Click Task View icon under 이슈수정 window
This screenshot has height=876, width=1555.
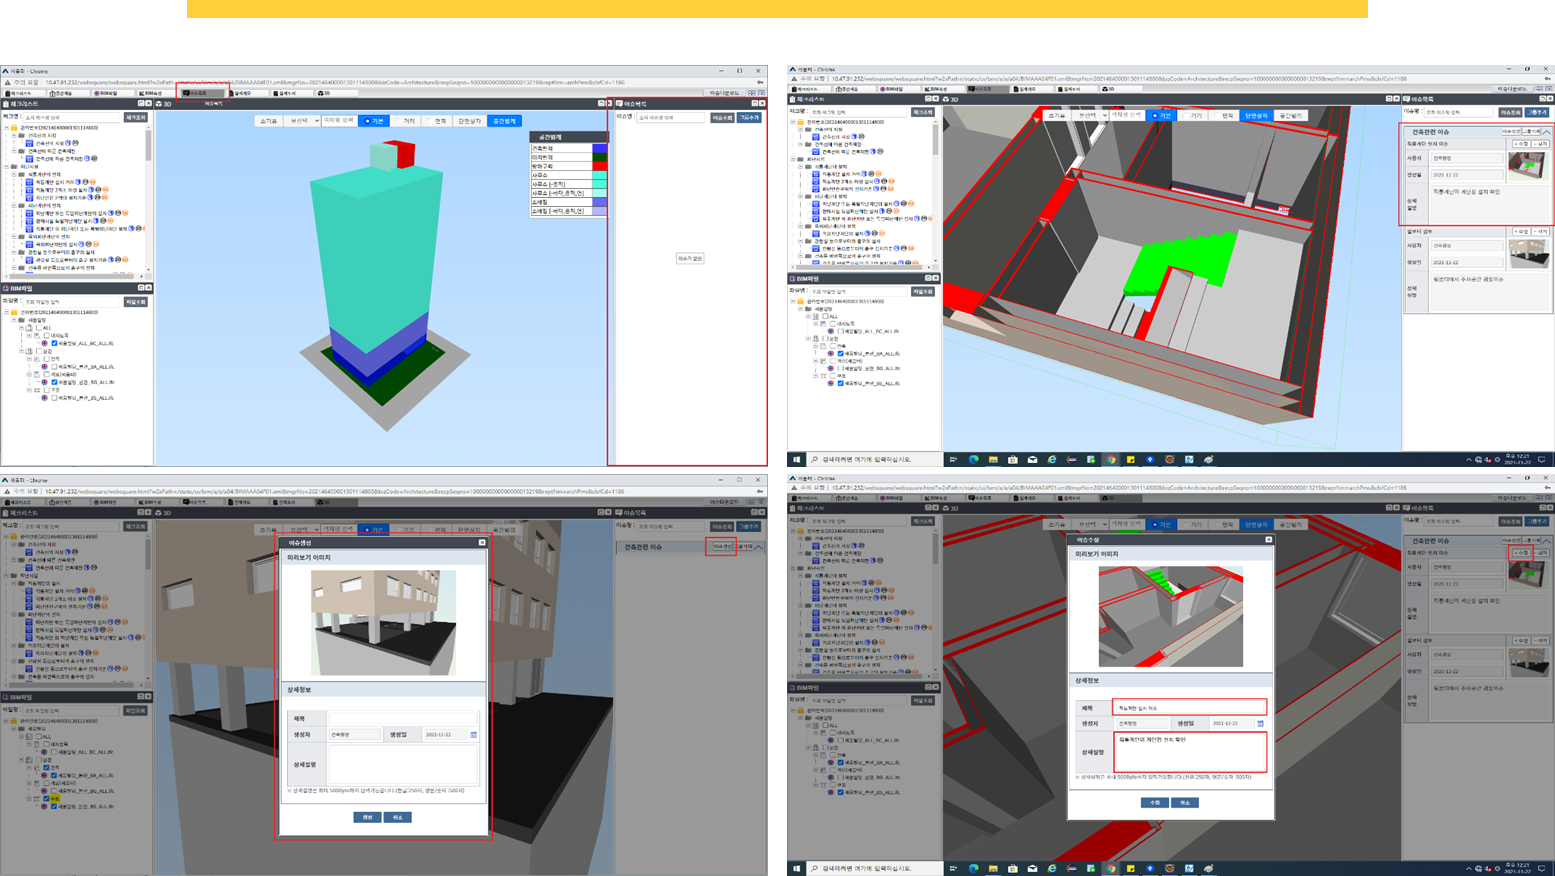pyautogui.click(x=953, y=868)
